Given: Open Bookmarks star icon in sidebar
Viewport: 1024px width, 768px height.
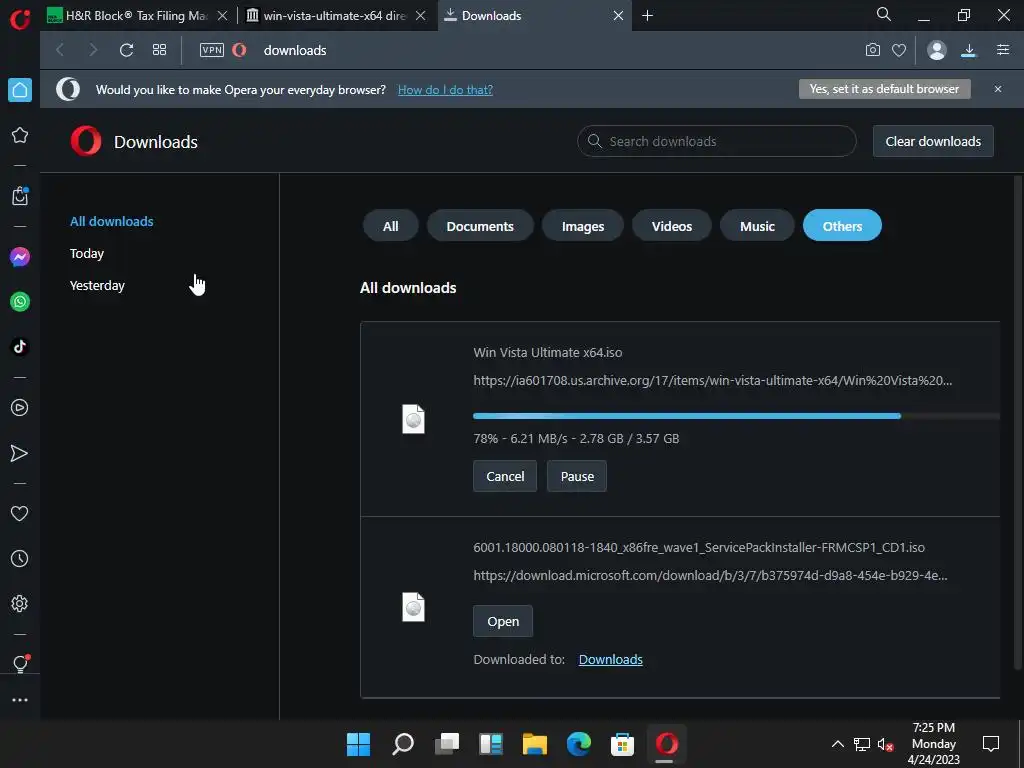Looking at the screenshot, I should point(20,135).
